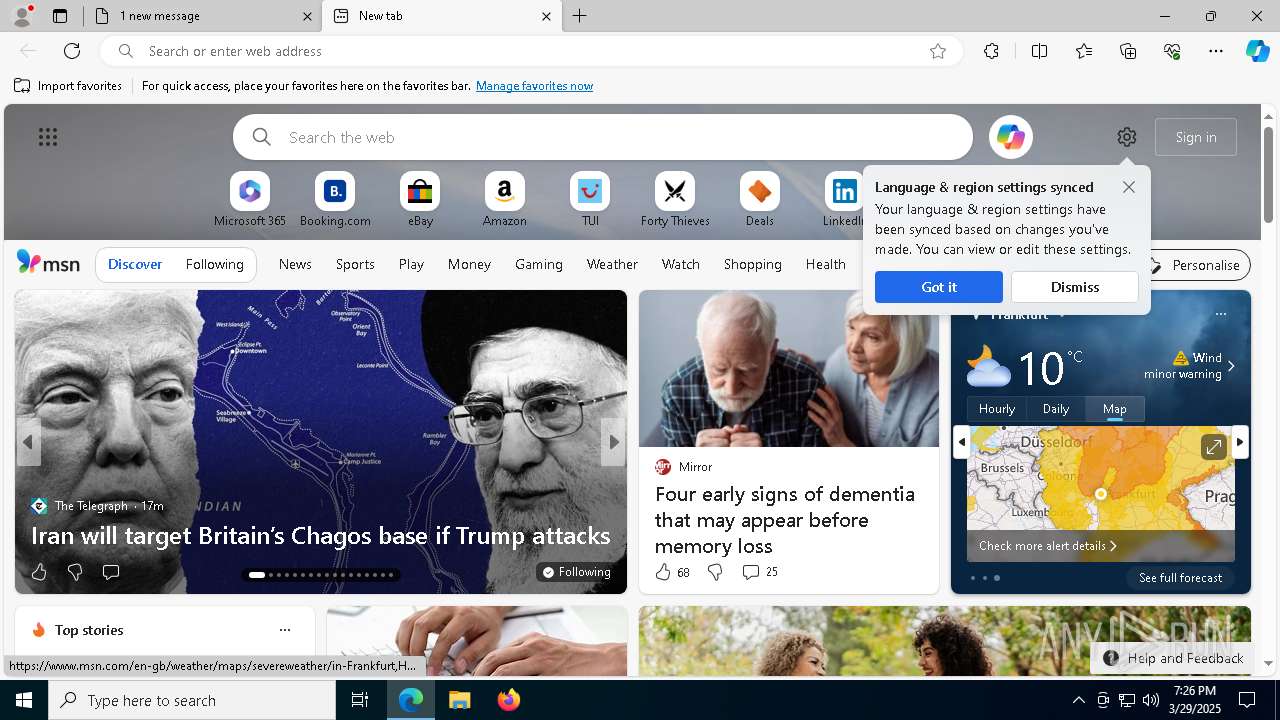Open the Microsoft 365 shortcut
The height and width of the screenshot is (720, 1280).
pos(250,200)
